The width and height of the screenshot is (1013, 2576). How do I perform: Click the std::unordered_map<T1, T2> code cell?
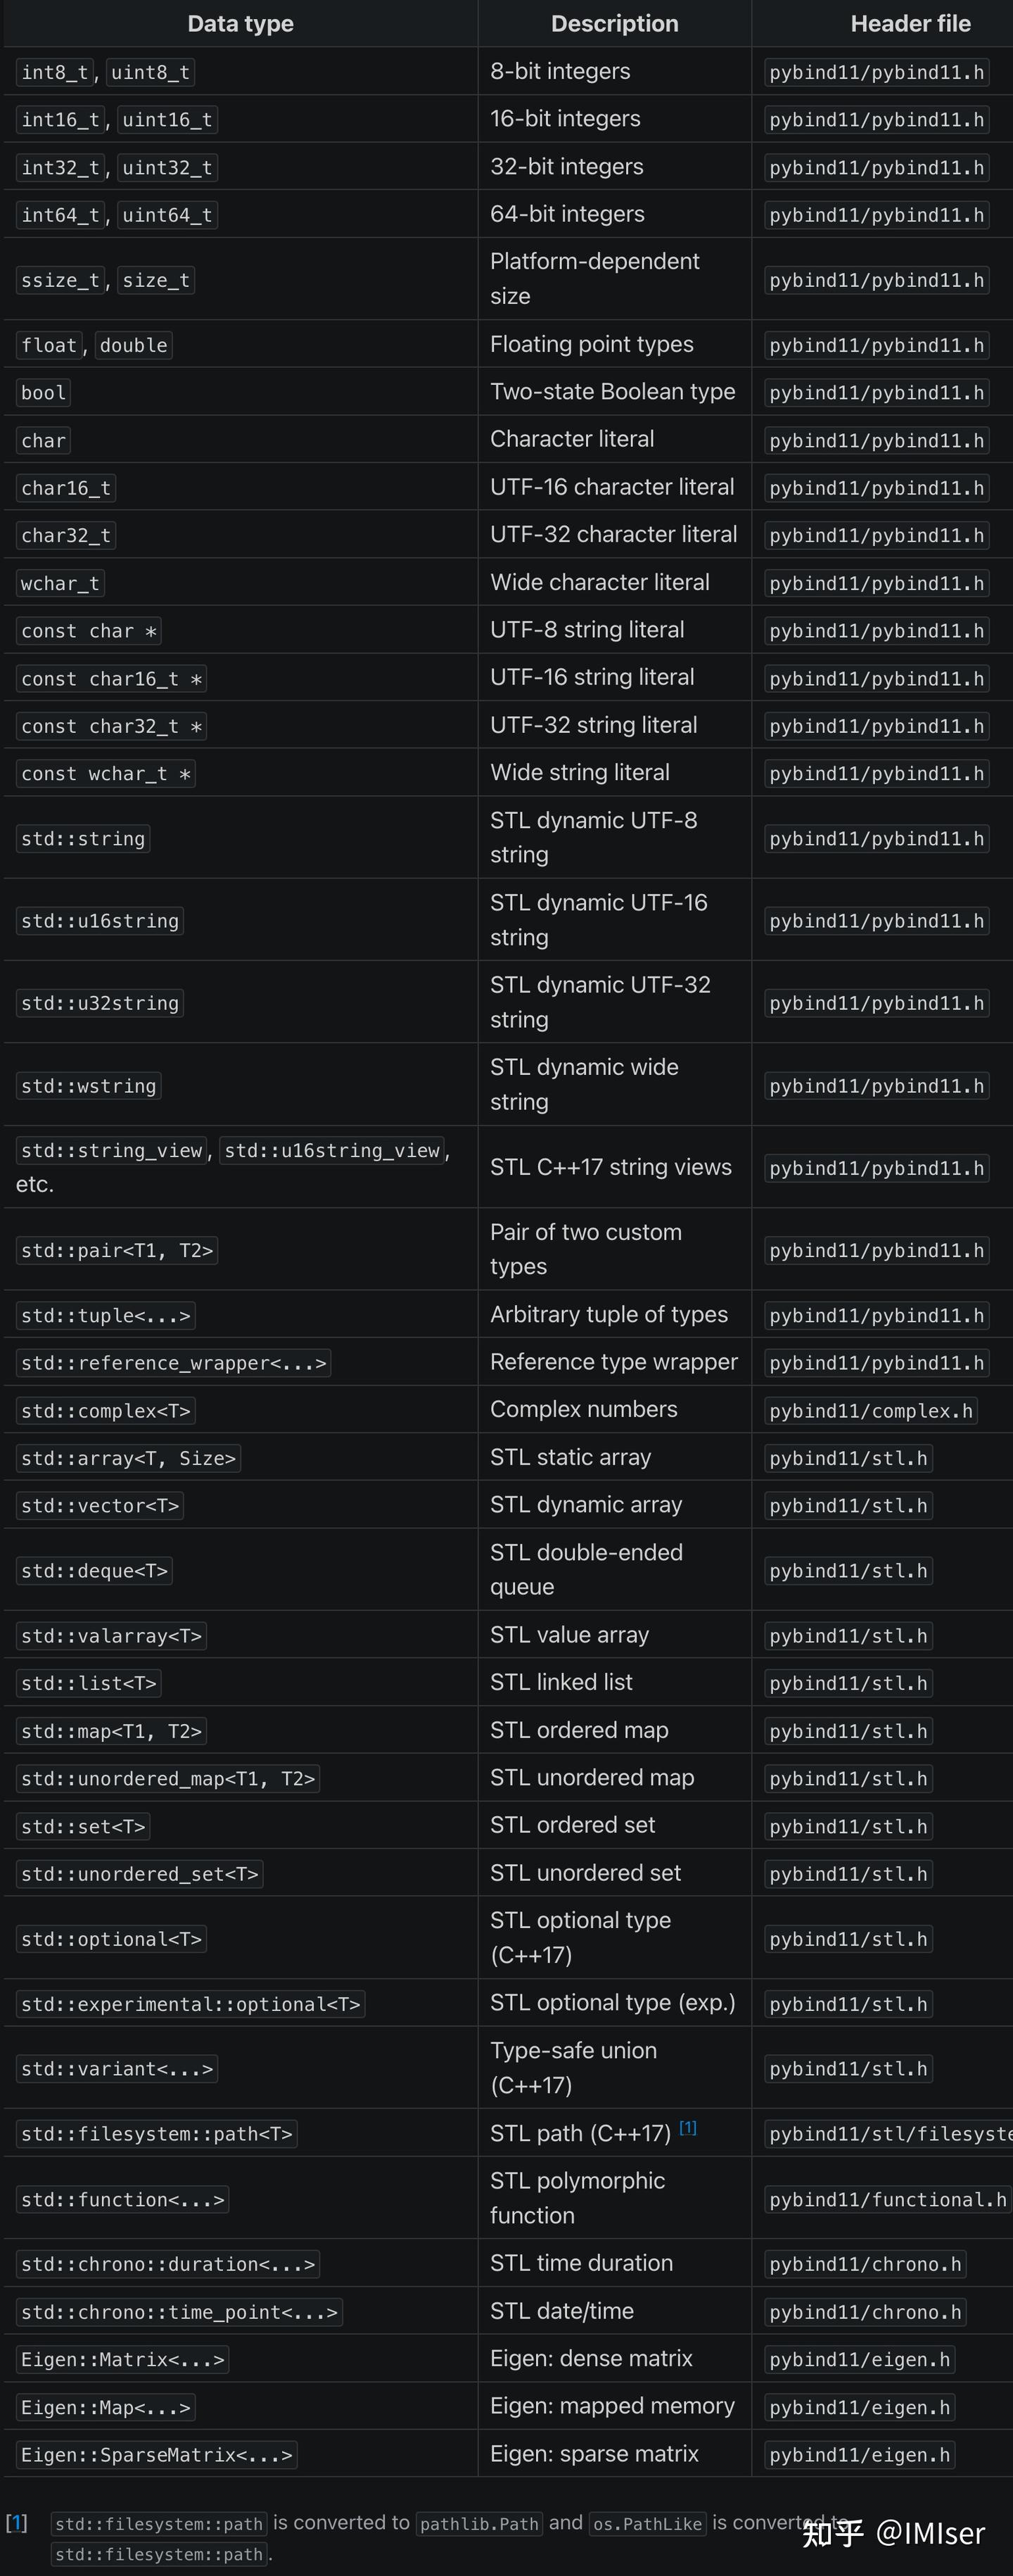pyautogui.click(x=168, y=1779)
